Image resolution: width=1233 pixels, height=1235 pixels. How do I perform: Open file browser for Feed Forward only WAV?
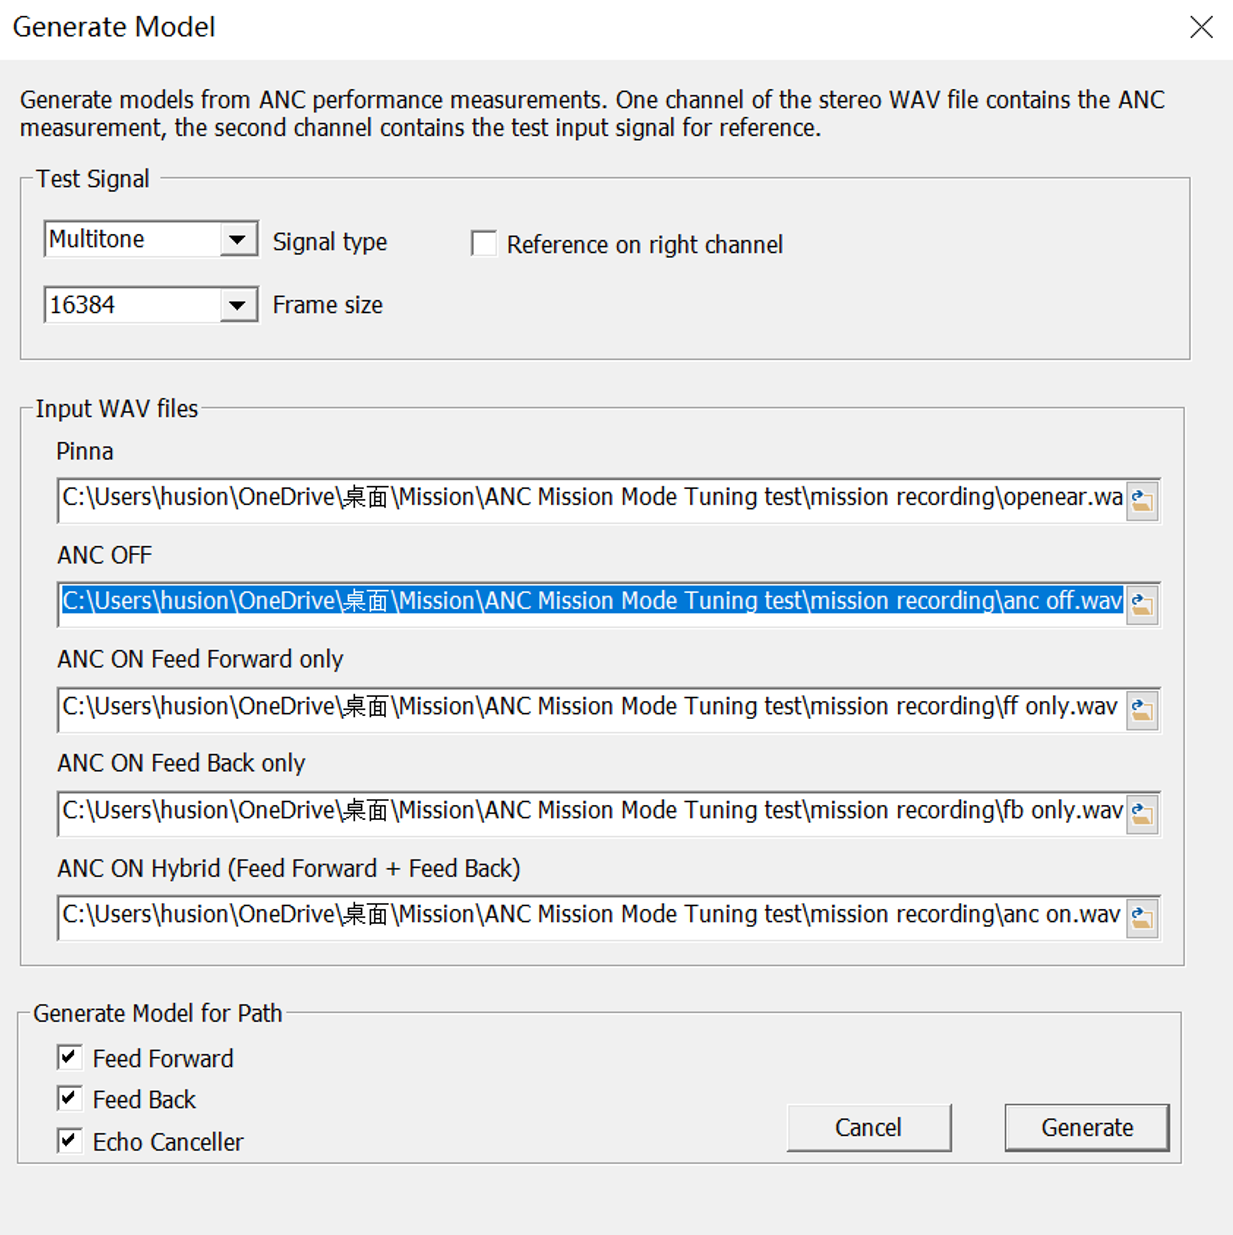[x=1142, y=710]
